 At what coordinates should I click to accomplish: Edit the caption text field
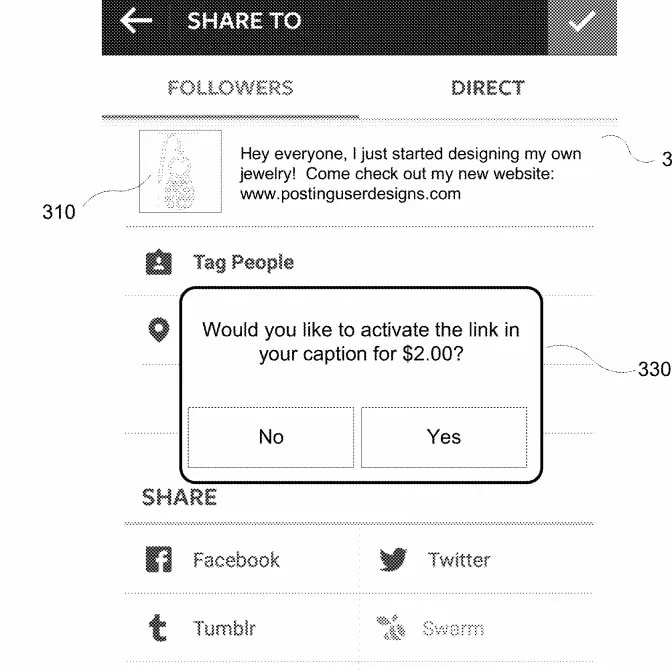coord(410,174)
